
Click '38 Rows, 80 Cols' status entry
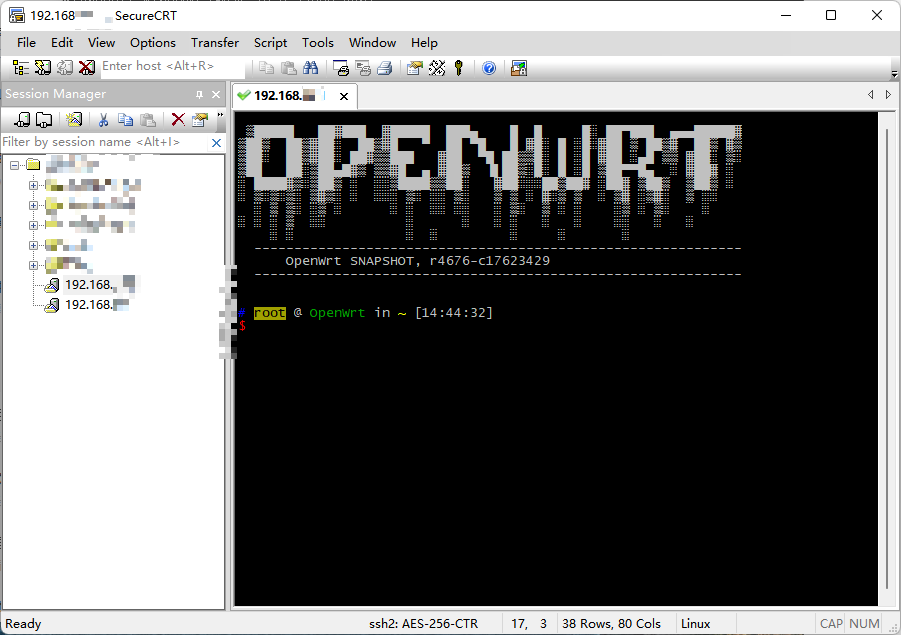click(611, 624)
